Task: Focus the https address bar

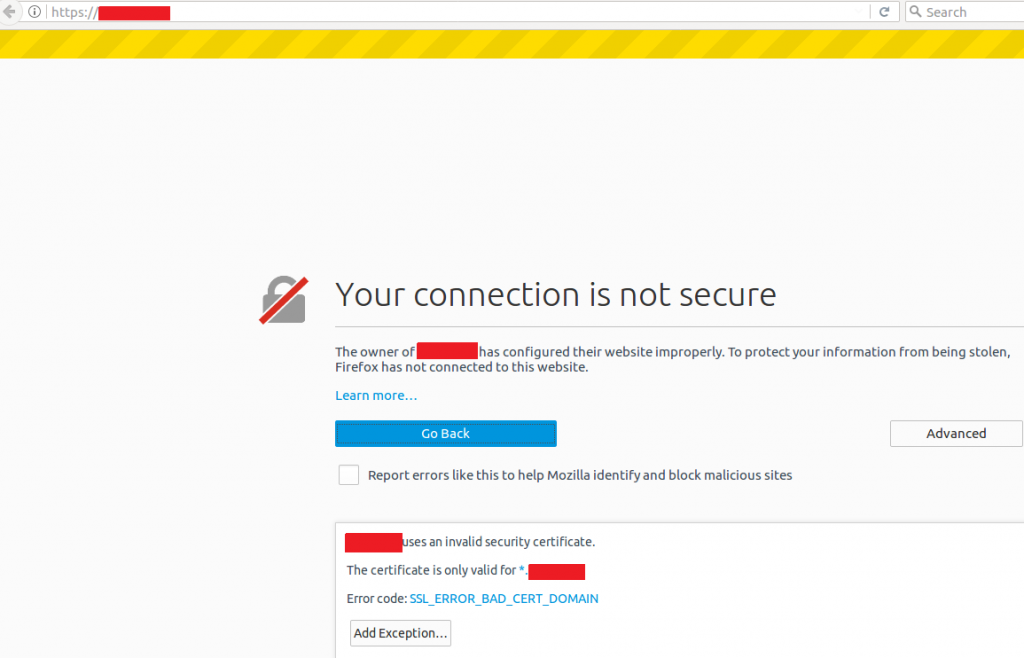Action: click(451, 12)
